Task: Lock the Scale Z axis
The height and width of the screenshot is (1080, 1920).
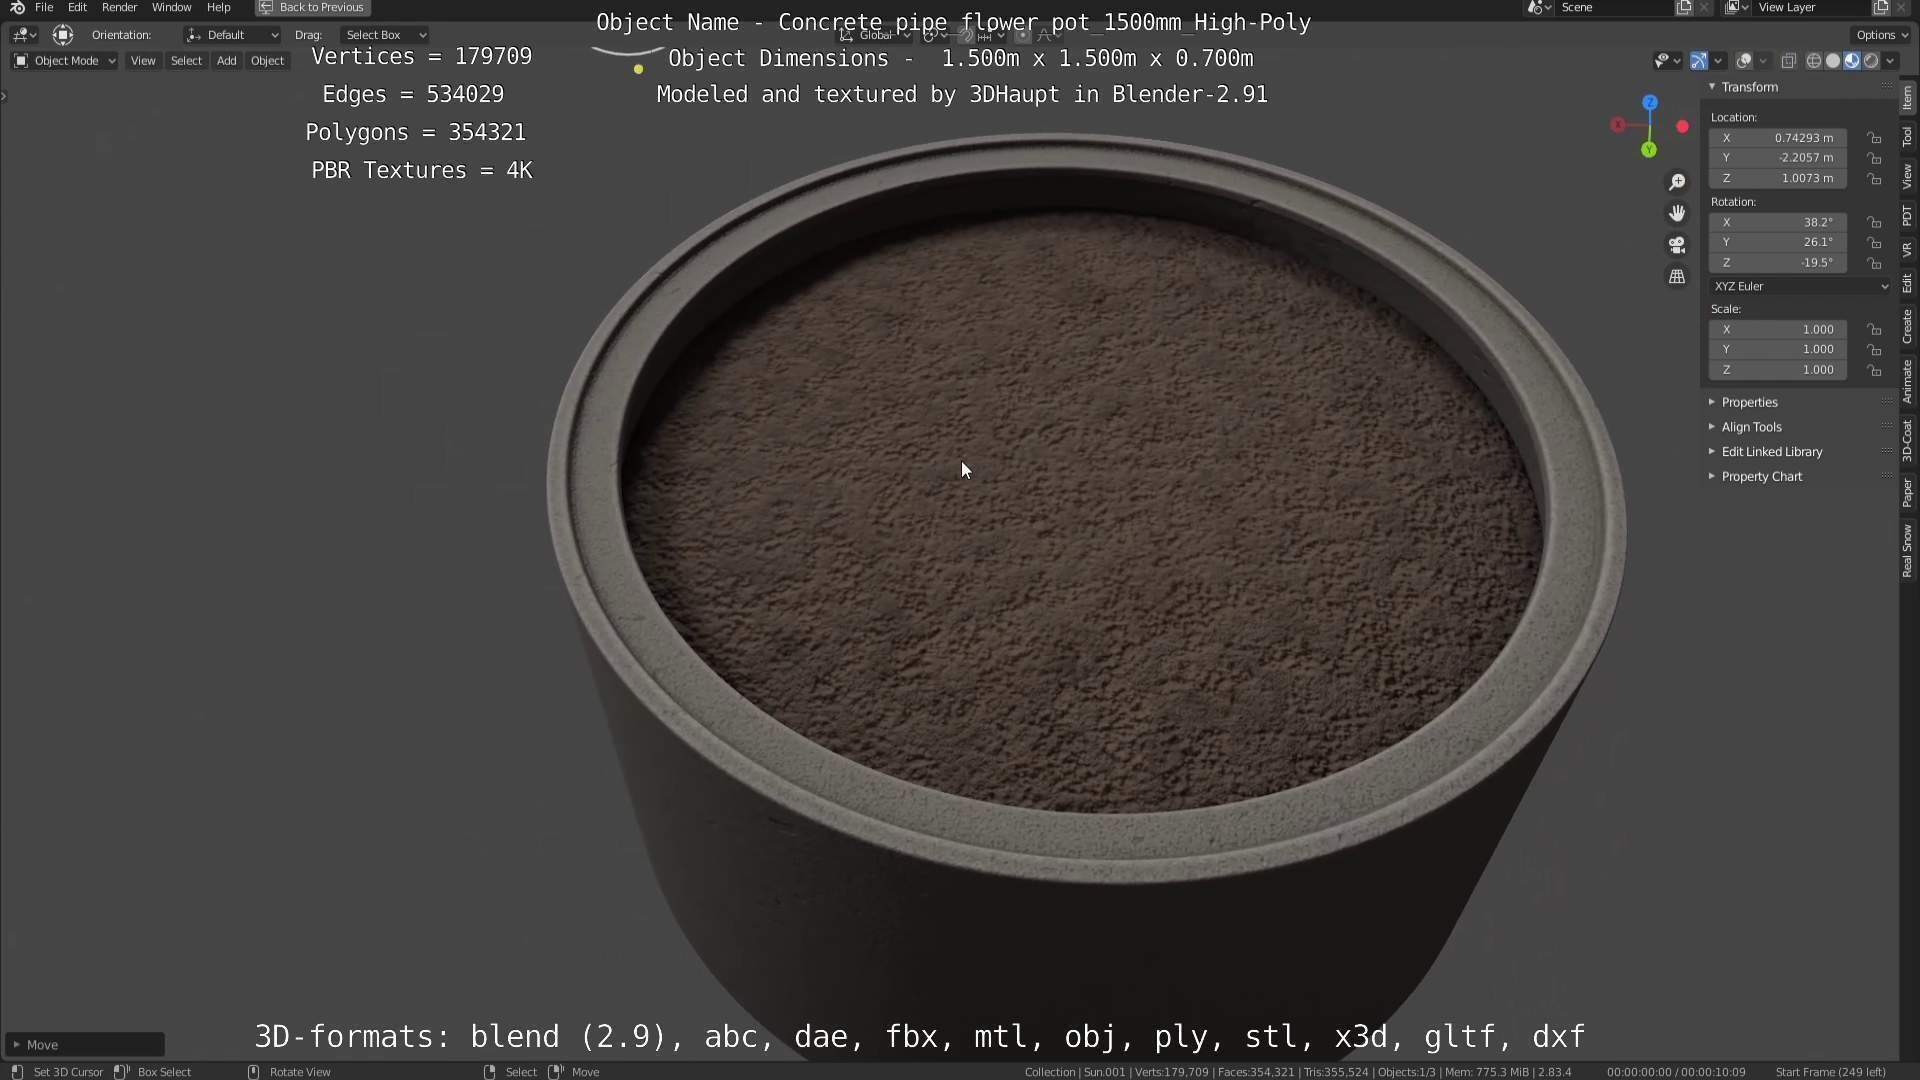Action: [1875, 370]
